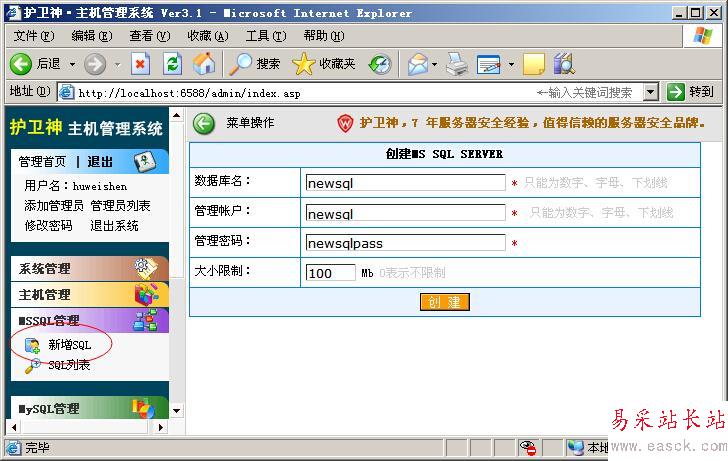This screenshot has height=461, width=728.
Task: Open the 管理员列表 link
Action: [x=120, y=206]
